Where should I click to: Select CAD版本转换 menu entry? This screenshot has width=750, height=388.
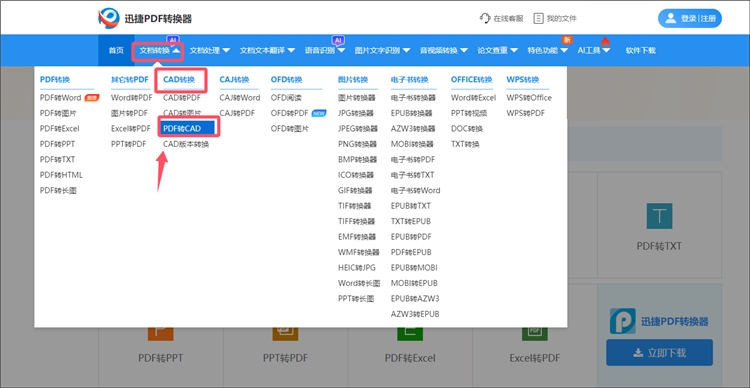(x=186, y=144)
